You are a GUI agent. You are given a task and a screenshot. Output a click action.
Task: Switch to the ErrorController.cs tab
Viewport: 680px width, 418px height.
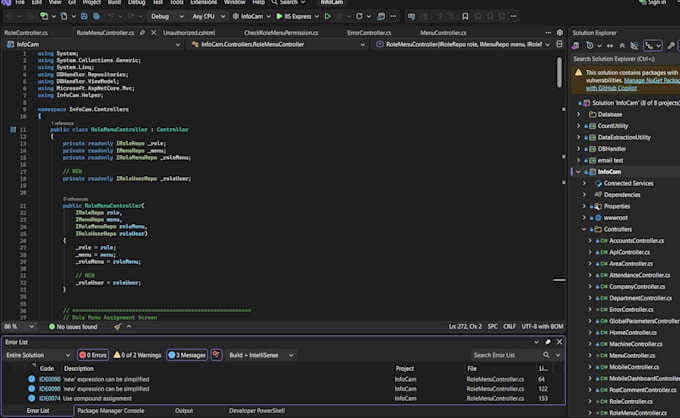tap(369, 33)
